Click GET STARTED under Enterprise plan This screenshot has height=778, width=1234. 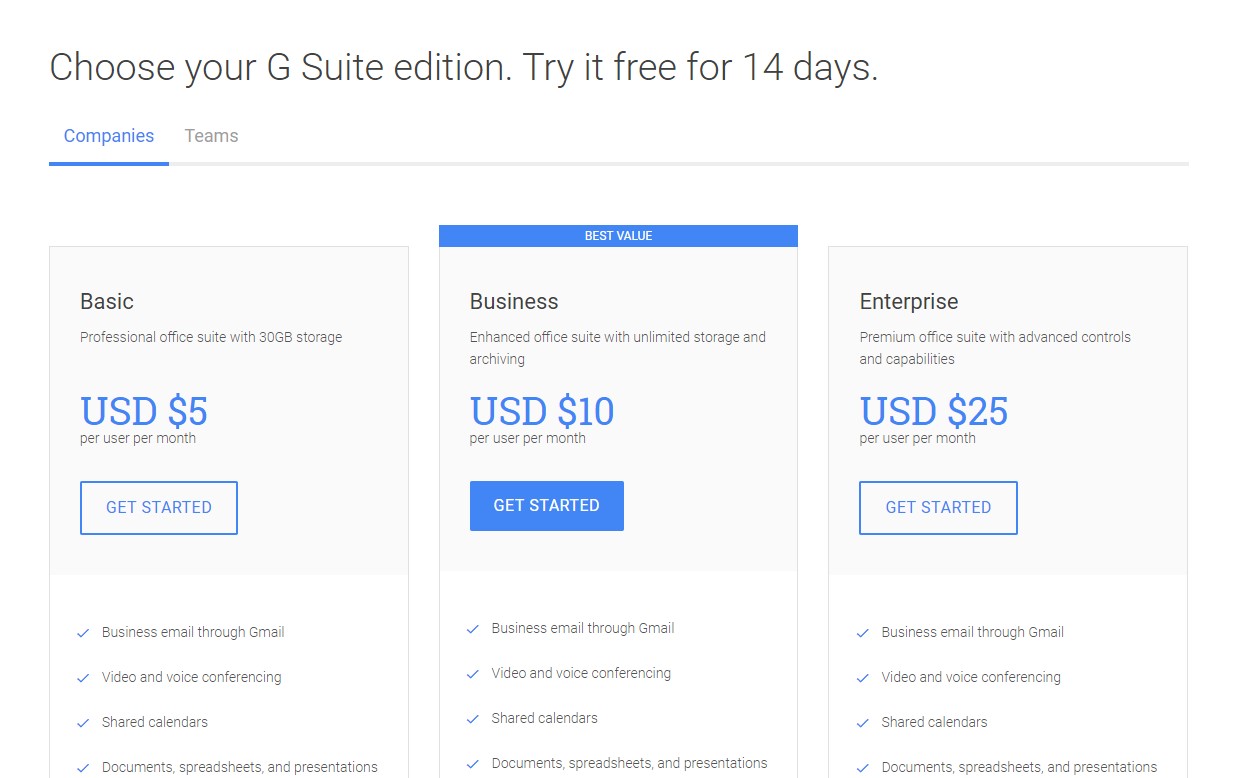coord(938,508)
